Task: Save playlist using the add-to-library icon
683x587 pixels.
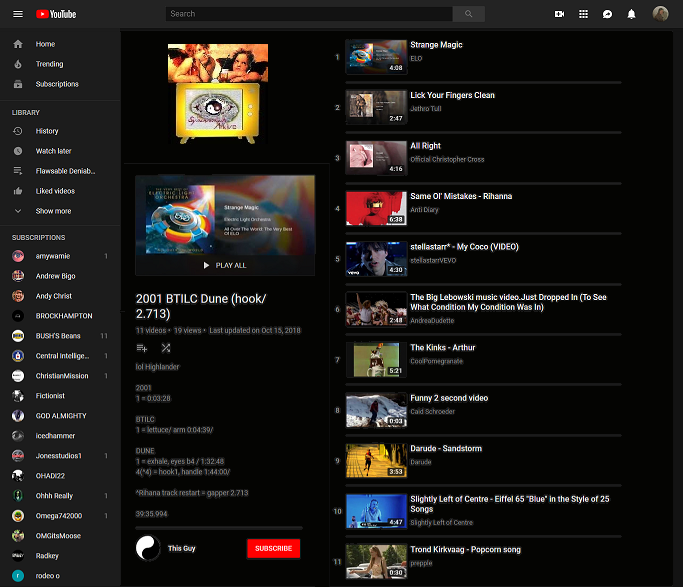Action: point(142,348)
